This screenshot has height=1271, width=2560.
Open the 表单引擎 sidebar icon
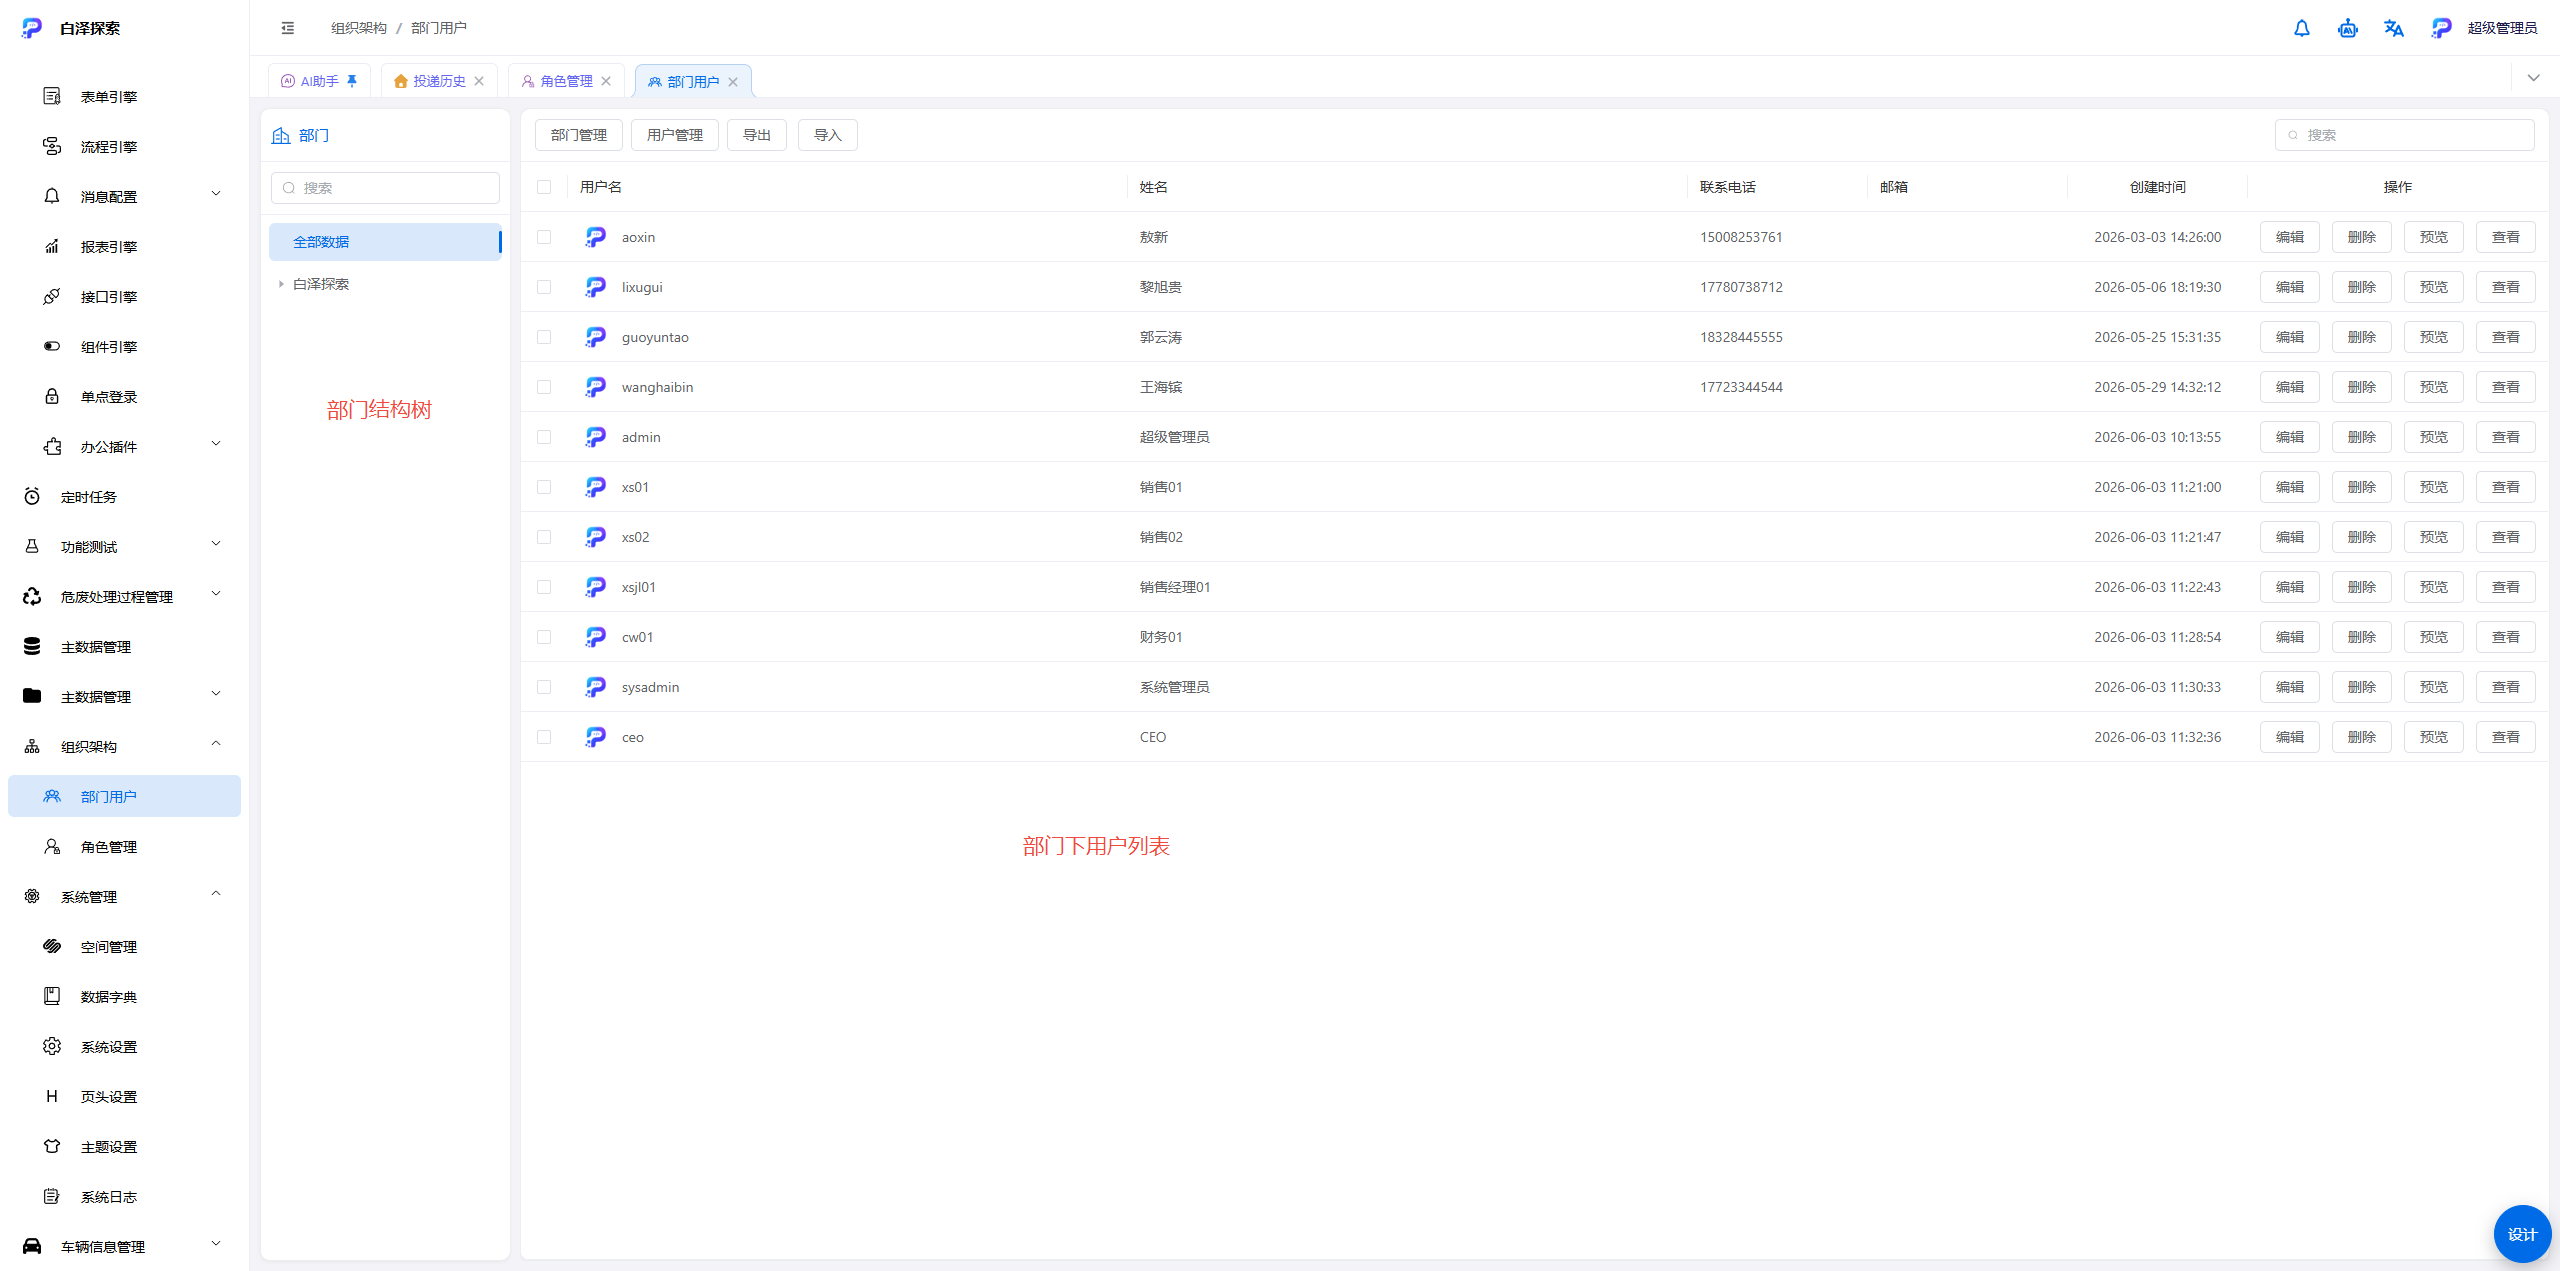click(52, 96)
